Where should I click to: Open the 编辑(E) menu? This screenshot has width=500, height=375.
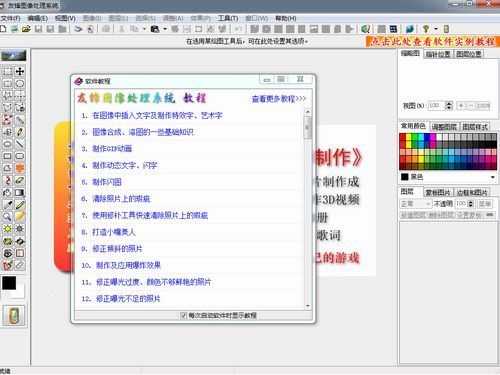(38, 18)
